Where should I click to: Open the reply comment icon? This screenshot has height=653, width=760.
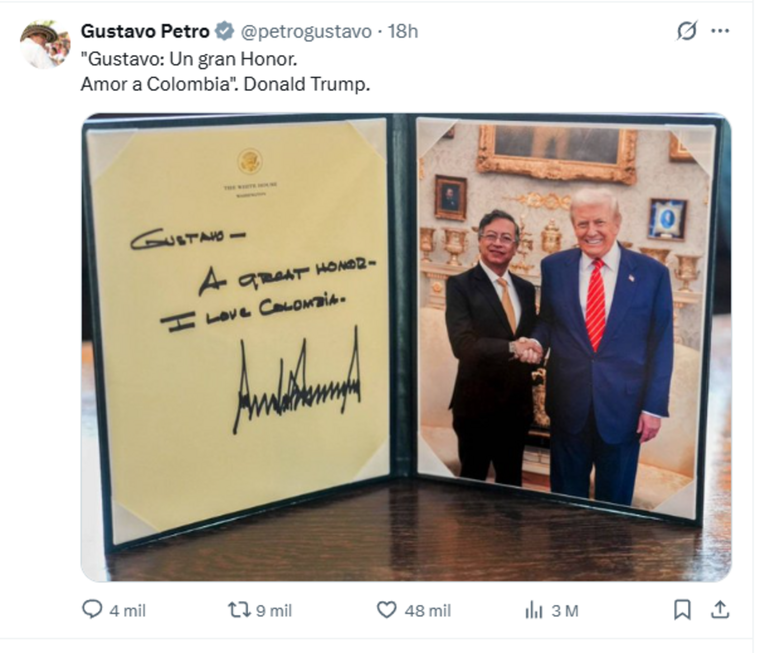coord(92,609)
